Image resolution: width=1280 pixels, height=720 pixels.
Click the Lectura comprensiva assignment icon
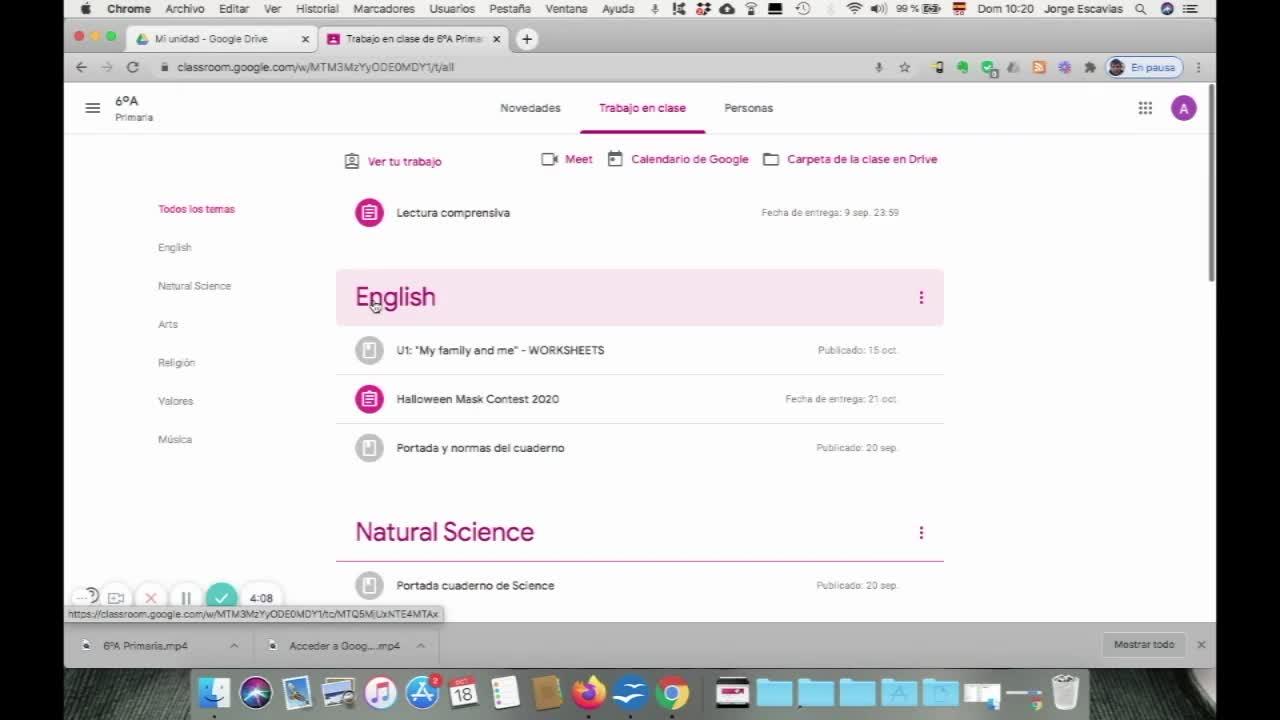point(369,213)
